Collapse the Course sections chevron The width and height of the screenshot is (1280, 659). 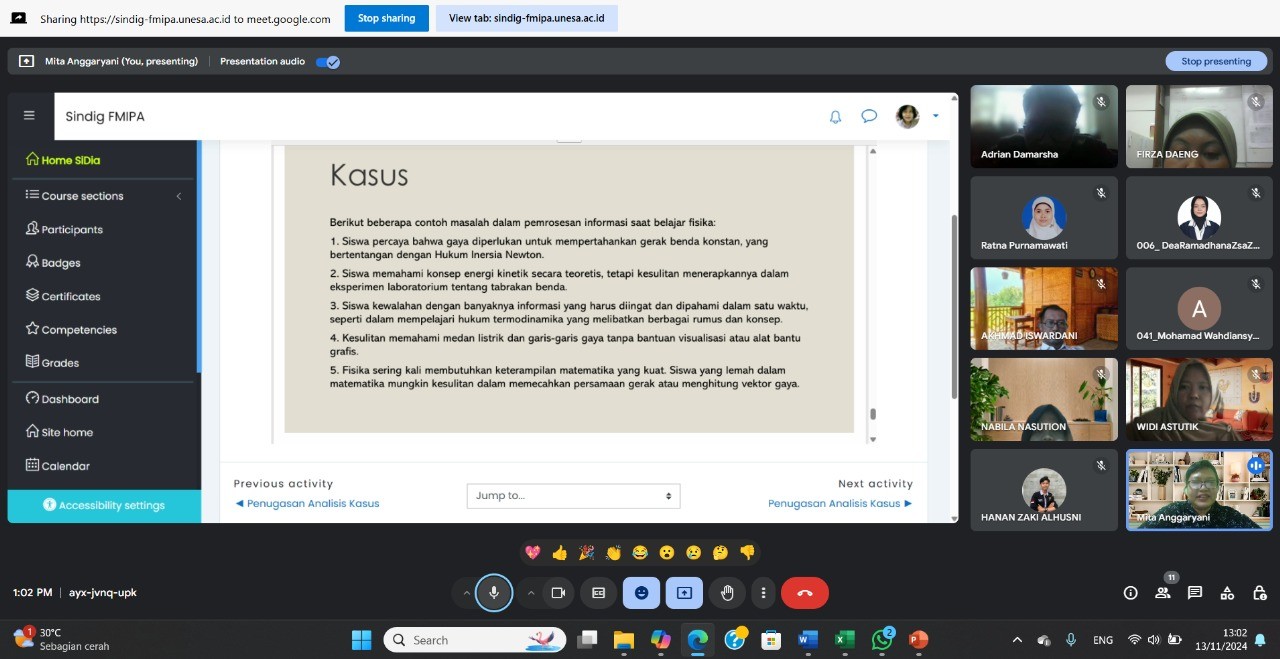tap(179, 196)
